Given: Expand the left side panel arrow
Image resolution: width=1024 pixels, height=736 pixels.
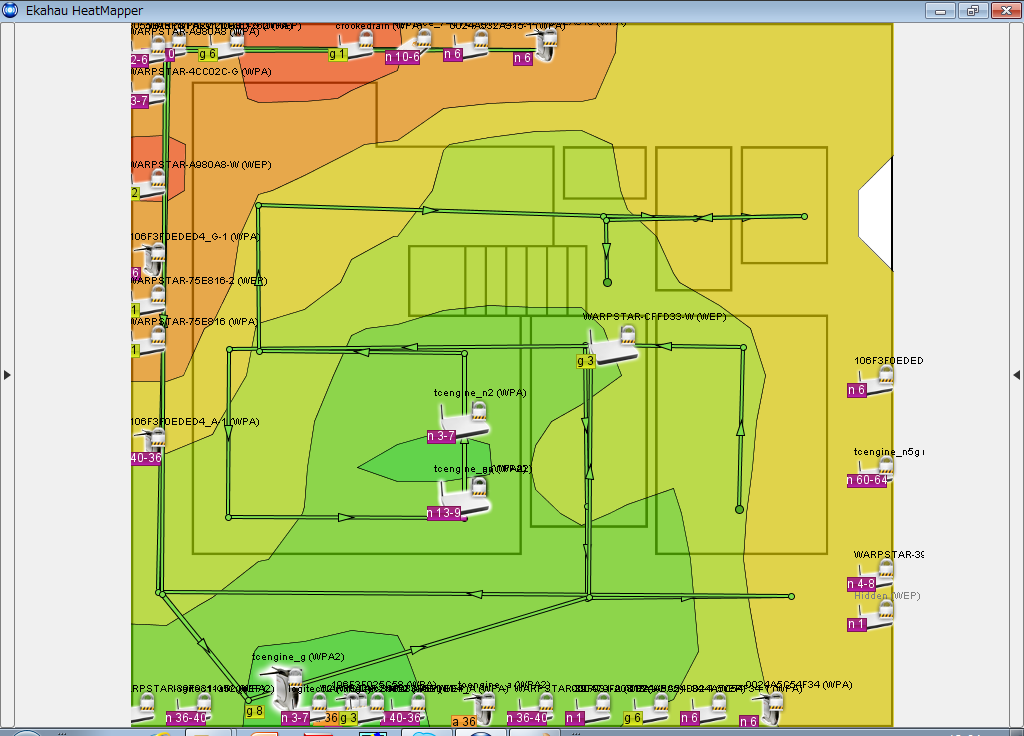Looking at the screenshot, I should coord(7,375).
